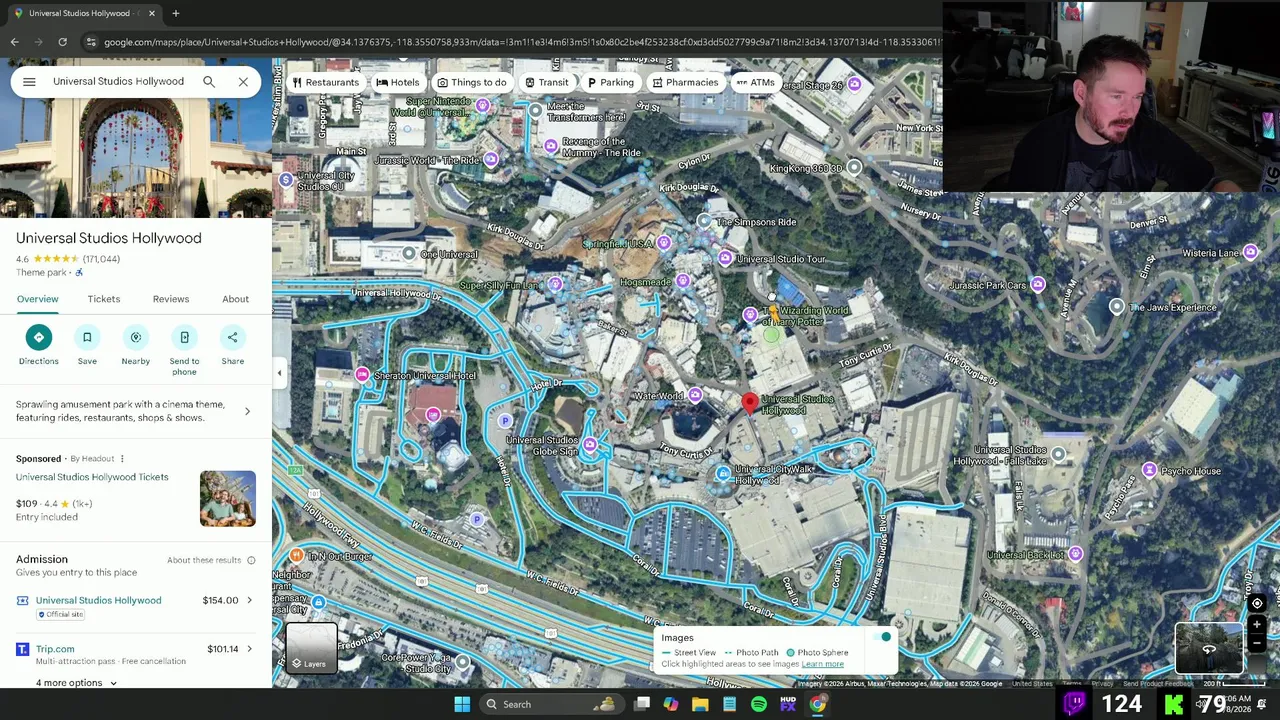The height and width of the screenshot is (720, 1280).
Task: Select the Jurassic Park Cars marker
Action: pyautogui.click(x=1038, y=285)
